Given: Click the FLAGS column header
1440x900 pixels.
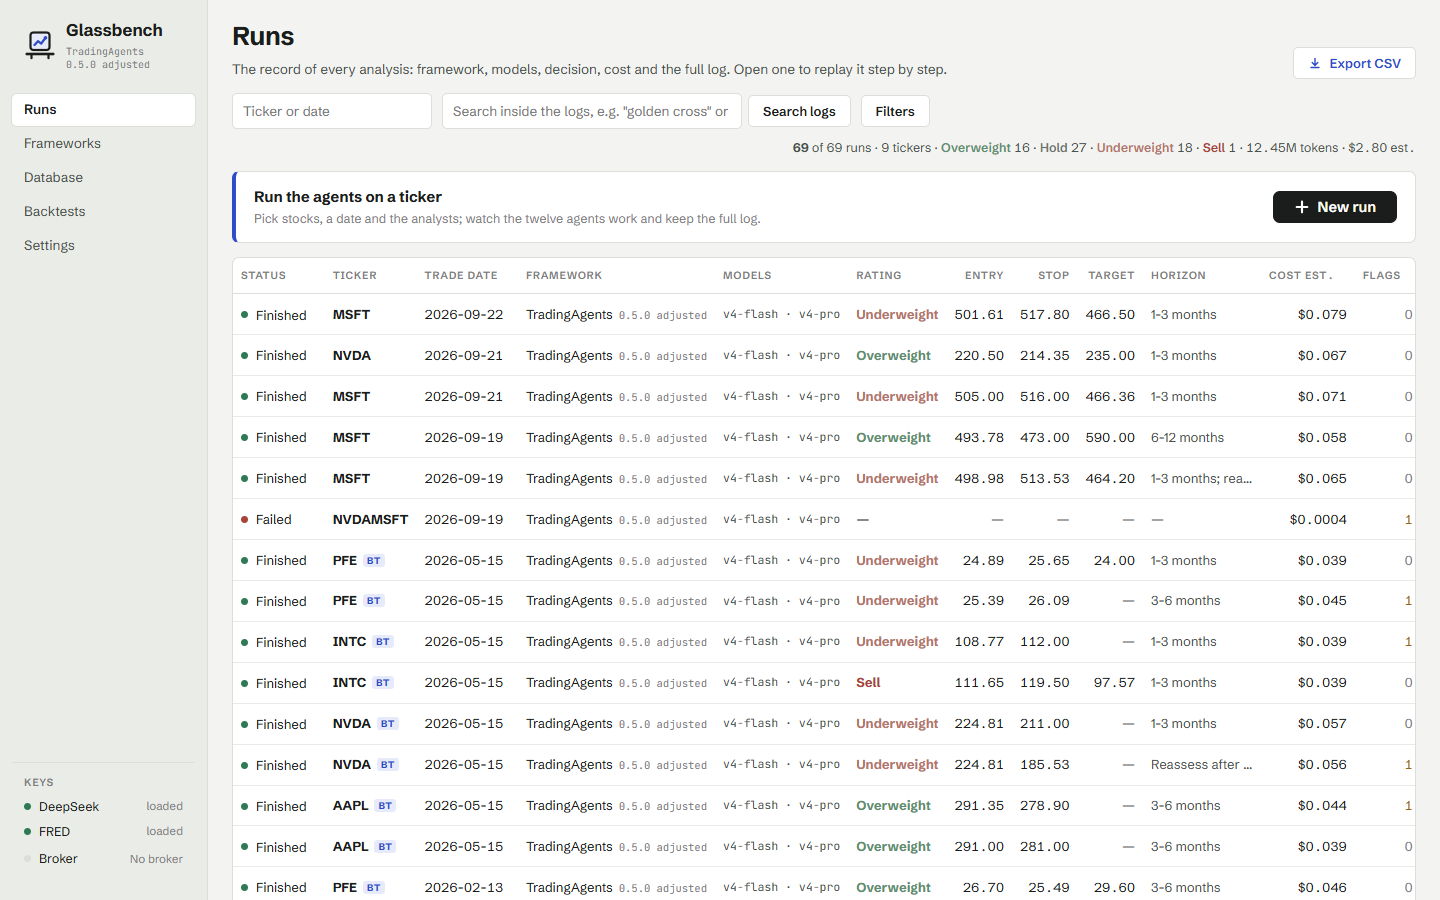Looking at the screenshot, I should click(x=1381, y=275).
